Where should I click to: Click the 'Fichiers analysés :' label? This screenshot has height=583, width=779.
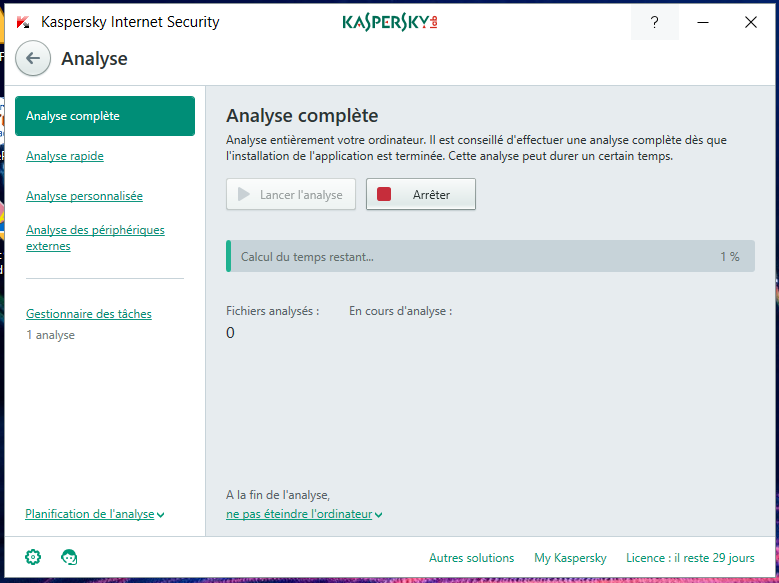tap(273, 311)
